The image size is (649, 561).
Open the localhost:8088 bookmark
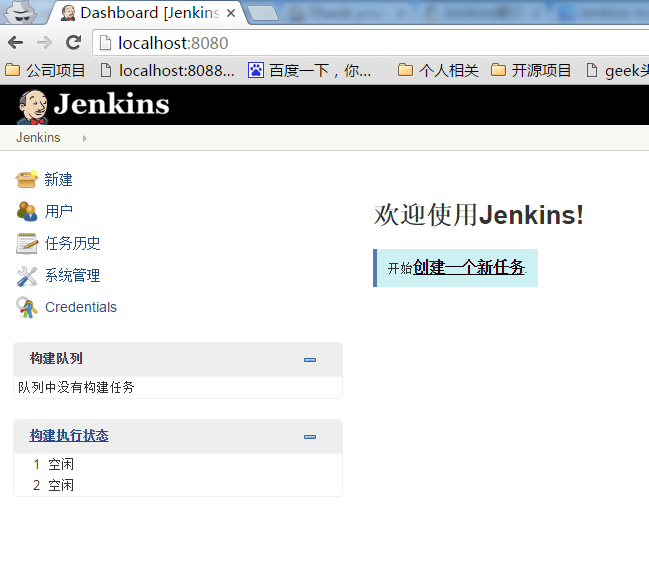click(168, 70)
